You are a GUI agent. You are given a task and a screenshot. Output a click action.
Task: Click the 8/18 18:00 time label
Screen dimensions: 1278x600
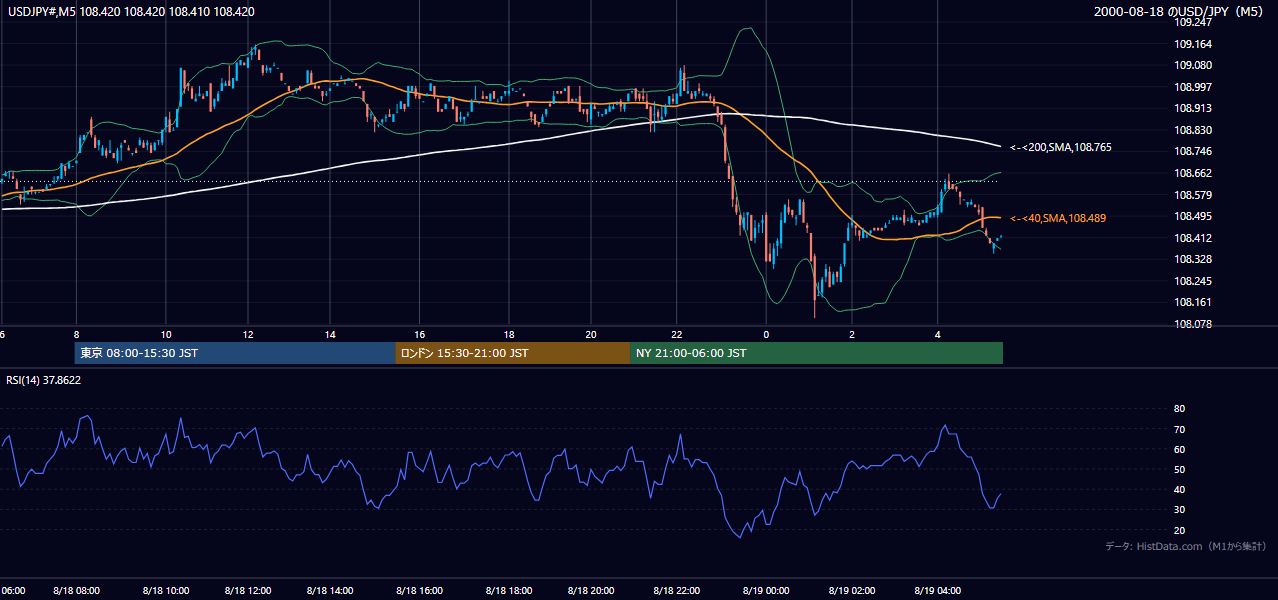508,591
